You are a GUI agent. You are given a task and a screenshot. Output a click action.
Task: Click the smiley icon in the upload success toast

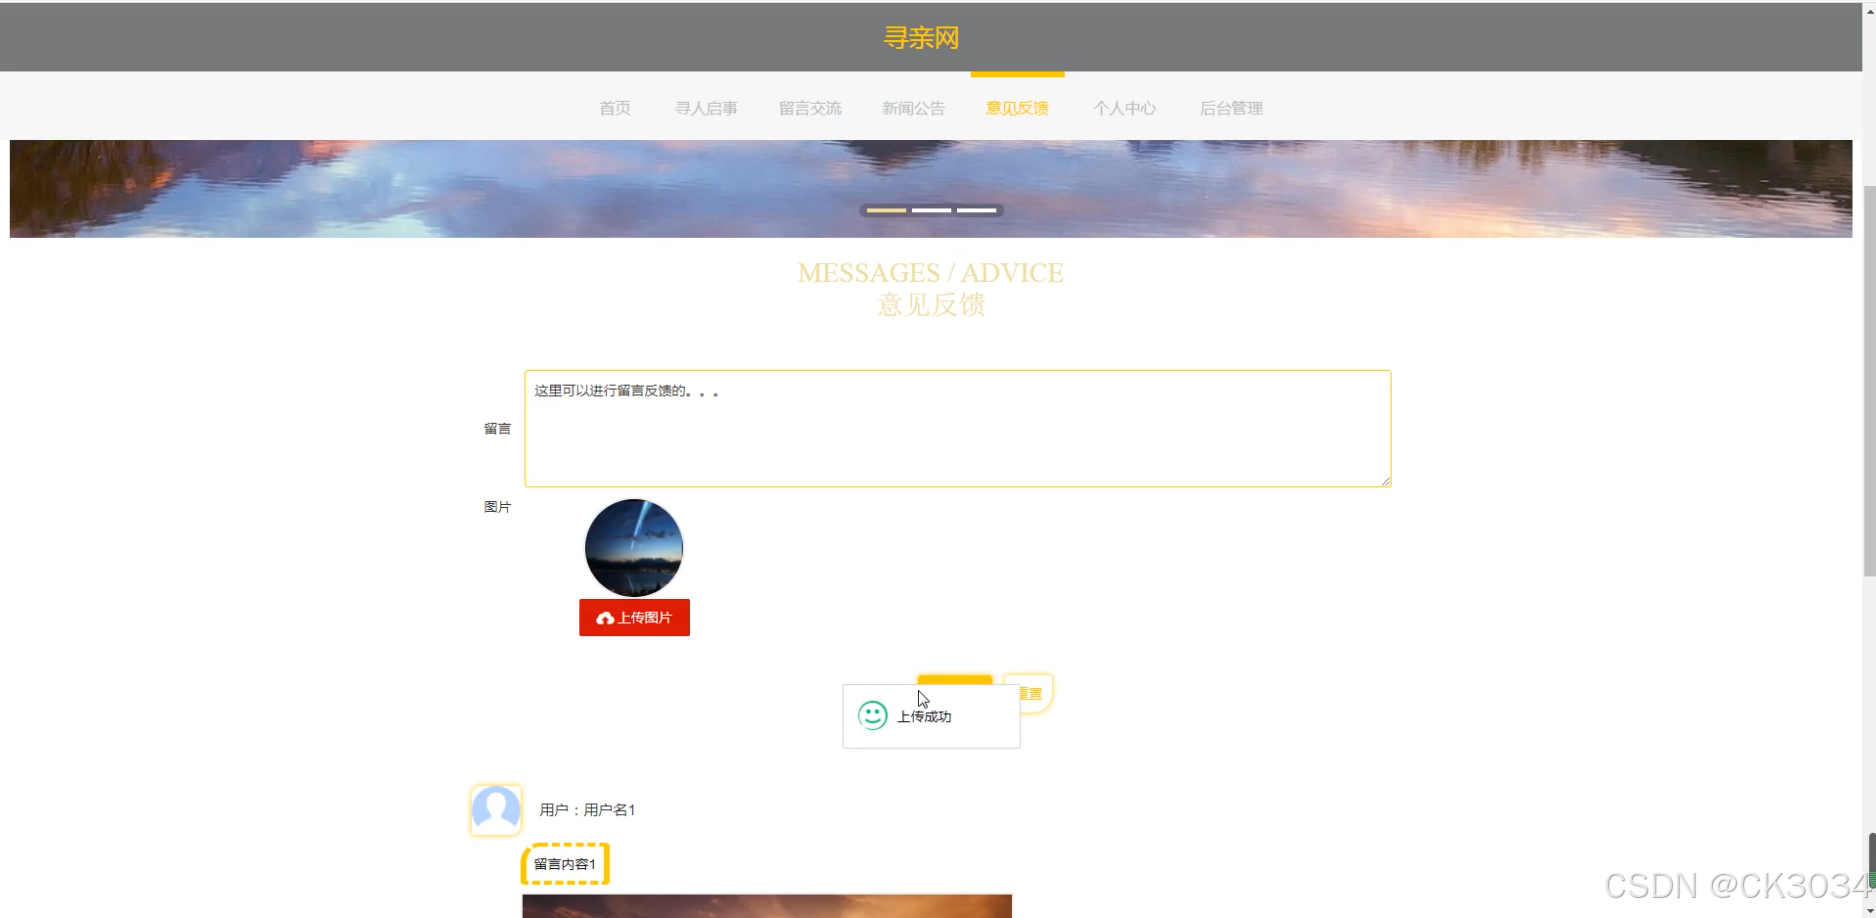coord(872,715)
